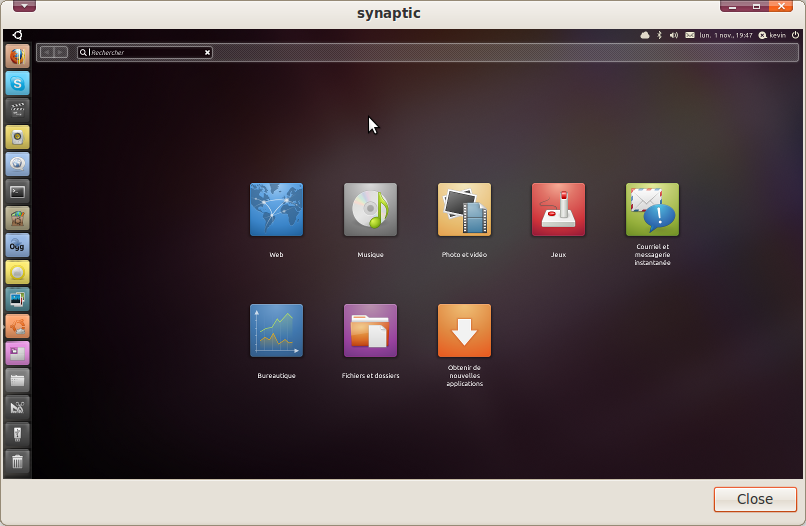Launch Skype from the launcher
806x526 pixels.
[17, 83]
